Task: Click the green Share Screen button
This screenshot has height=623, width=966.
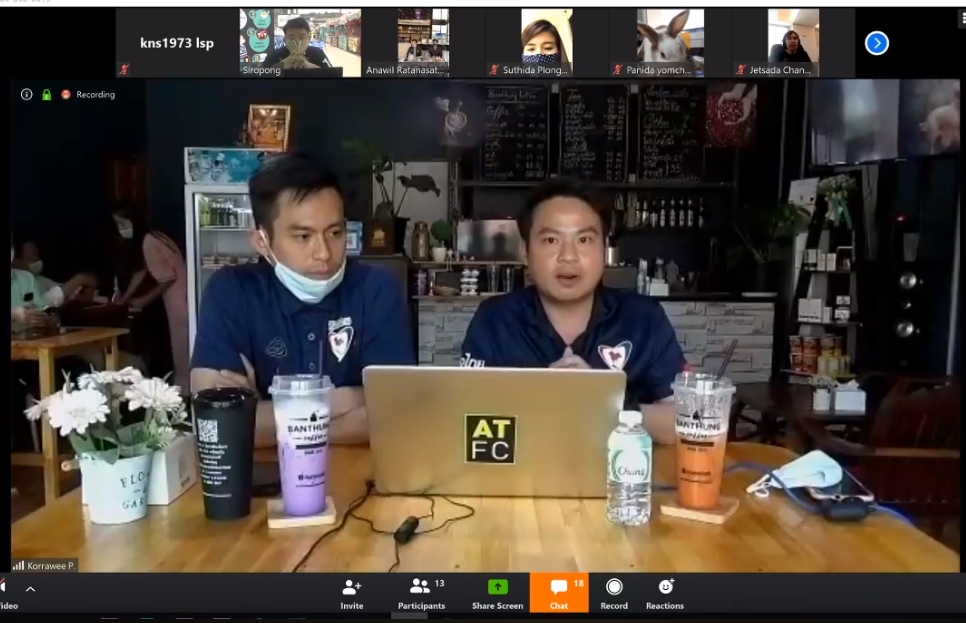Action: (497, 593)
